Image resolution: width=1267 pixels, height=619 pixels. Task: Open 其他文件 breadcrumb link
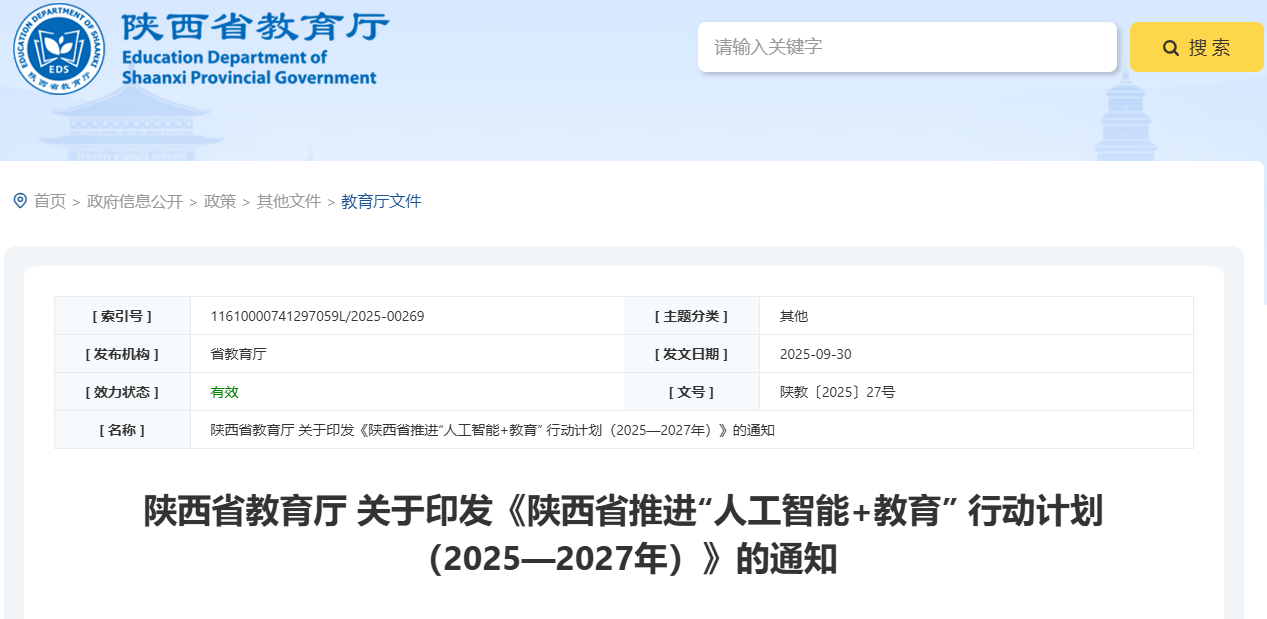coord(289,202)
